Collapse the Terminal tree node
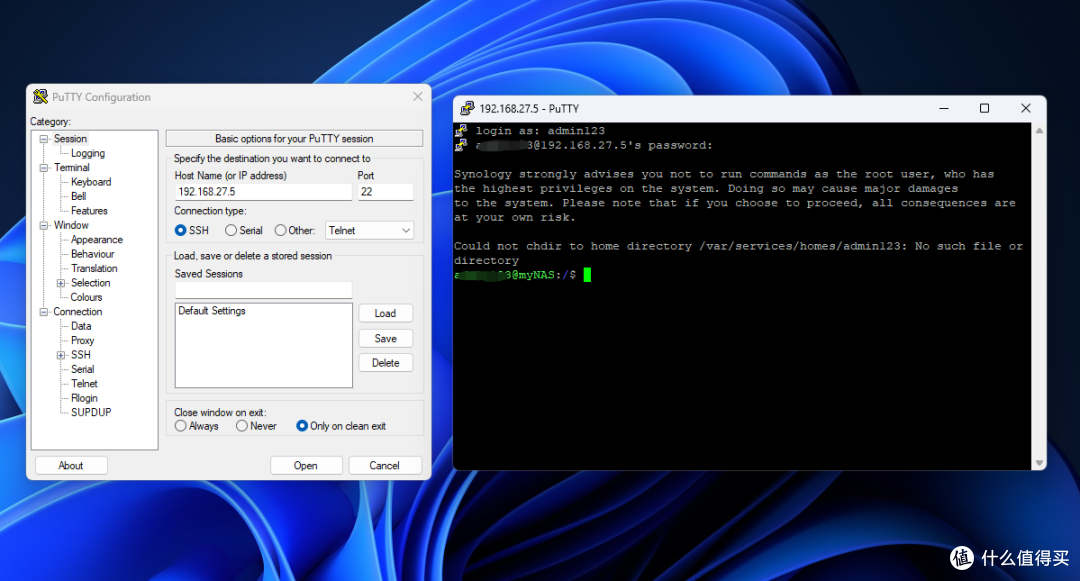 click(x=44, y=168)
